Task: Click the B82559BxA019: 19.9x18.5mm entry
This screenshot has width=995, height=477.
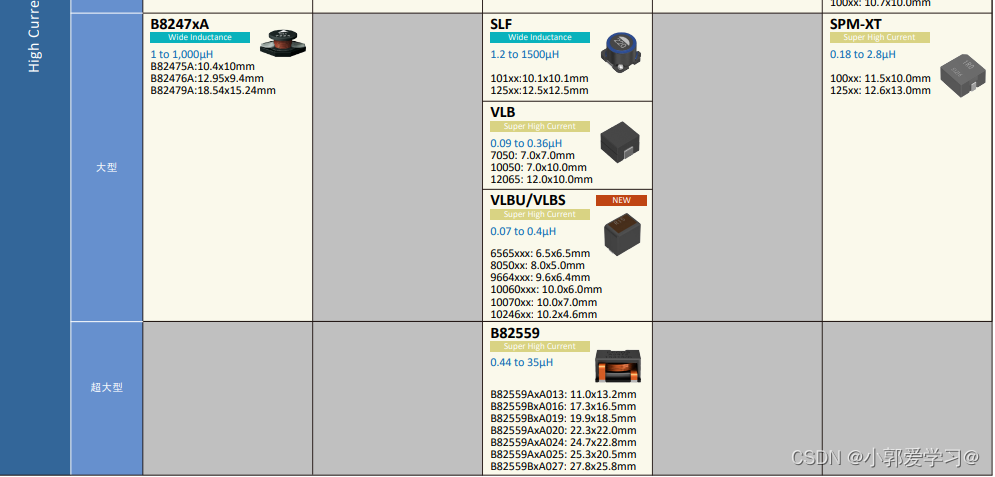Action: point(563,419)
